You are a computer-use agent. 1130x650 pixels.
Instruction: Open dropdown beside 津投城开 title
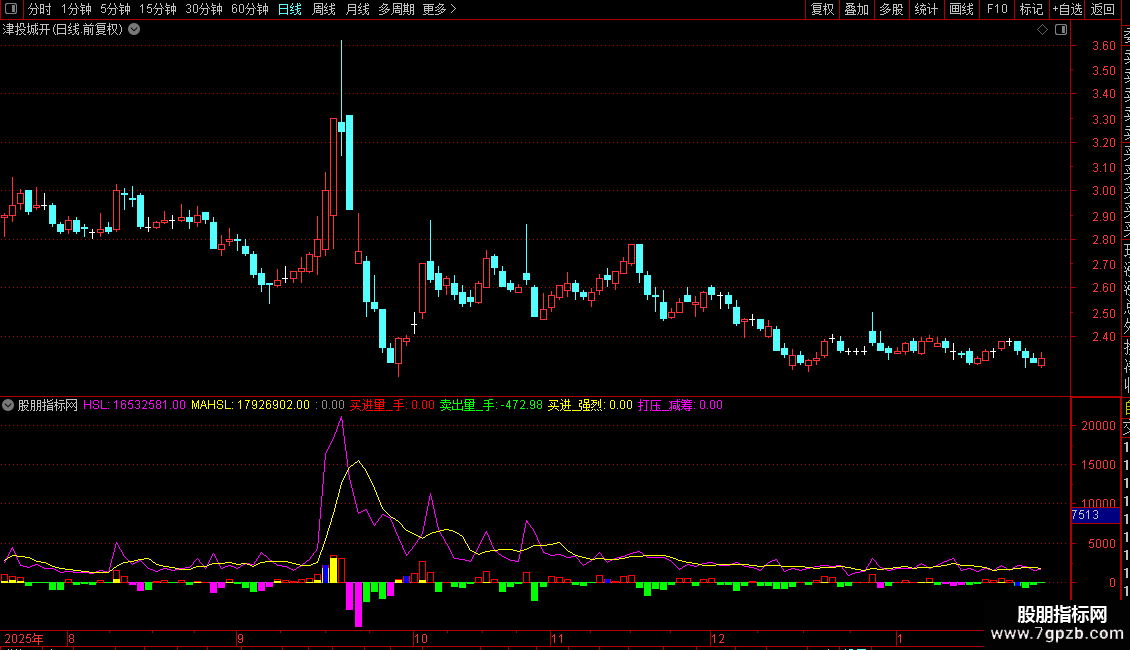click(134, 30)
